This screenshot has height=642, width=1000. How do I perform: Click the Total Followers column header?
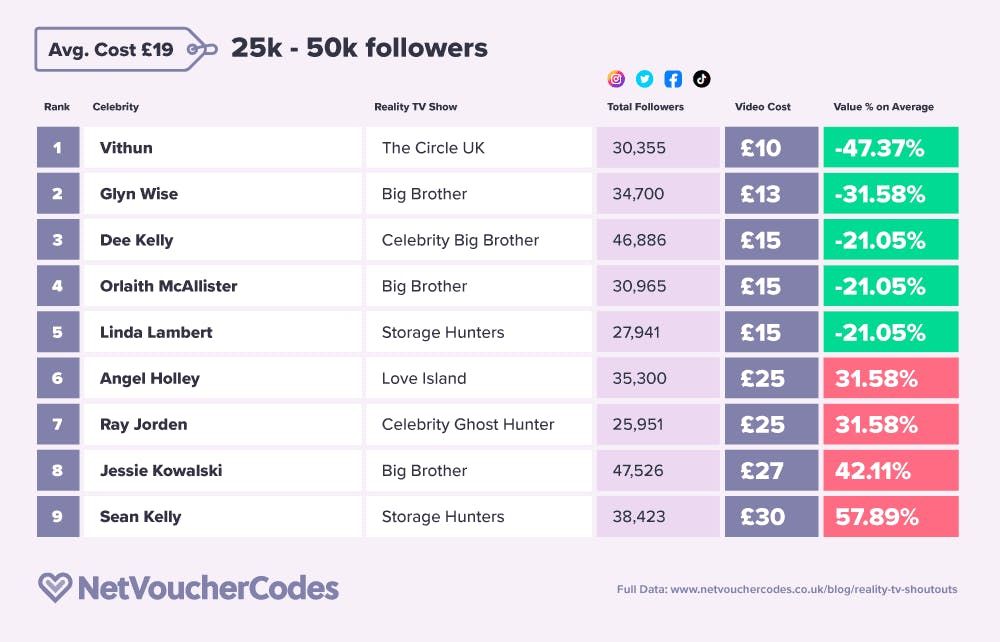pyautogui.click(x=645, y=106)
